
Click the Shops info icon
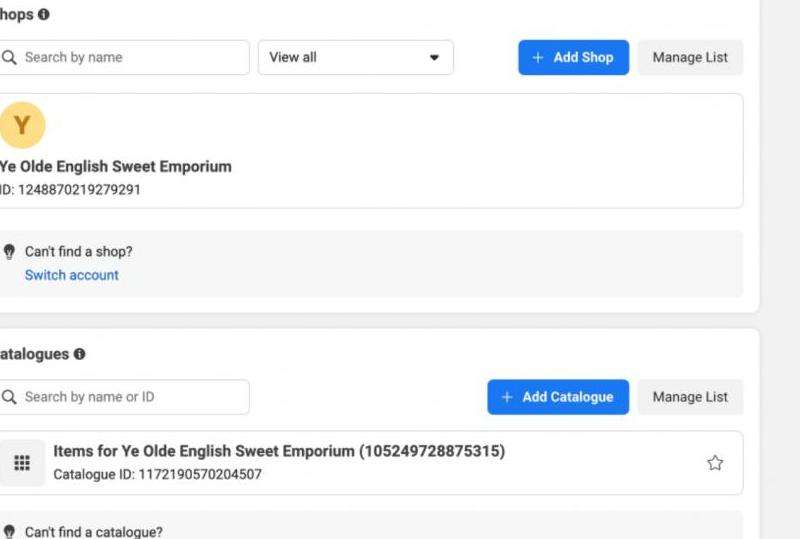44,16
